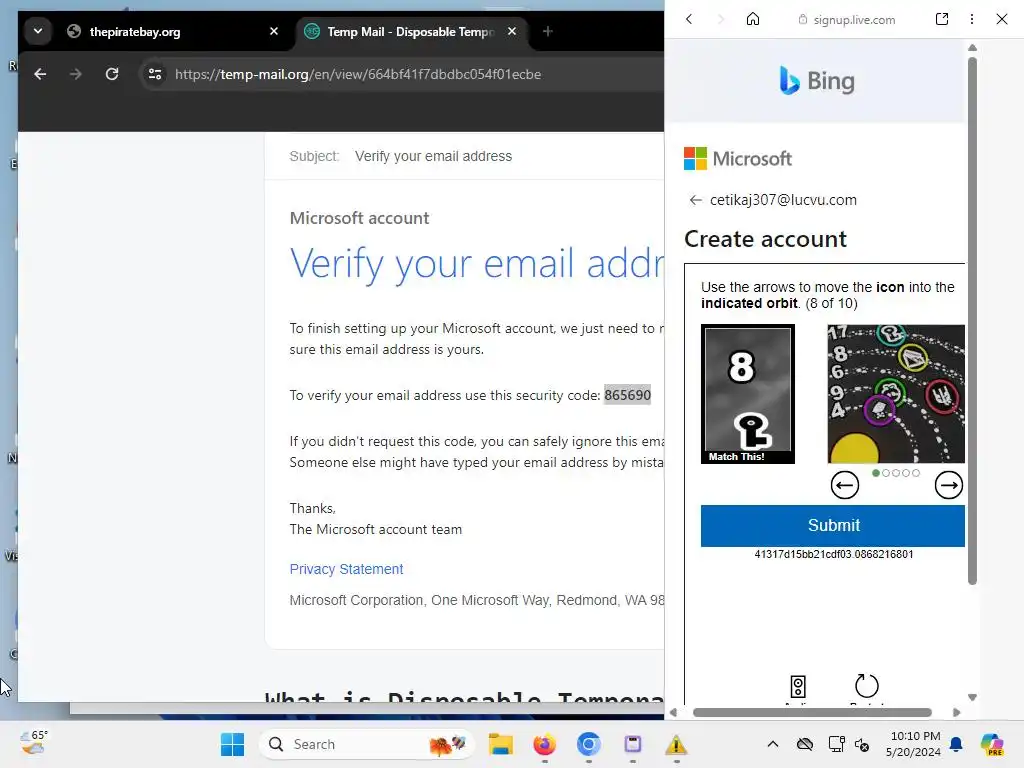The image size is (1024, 768).
Task: Close the Bing sidebar panel
Action: 1002,19
